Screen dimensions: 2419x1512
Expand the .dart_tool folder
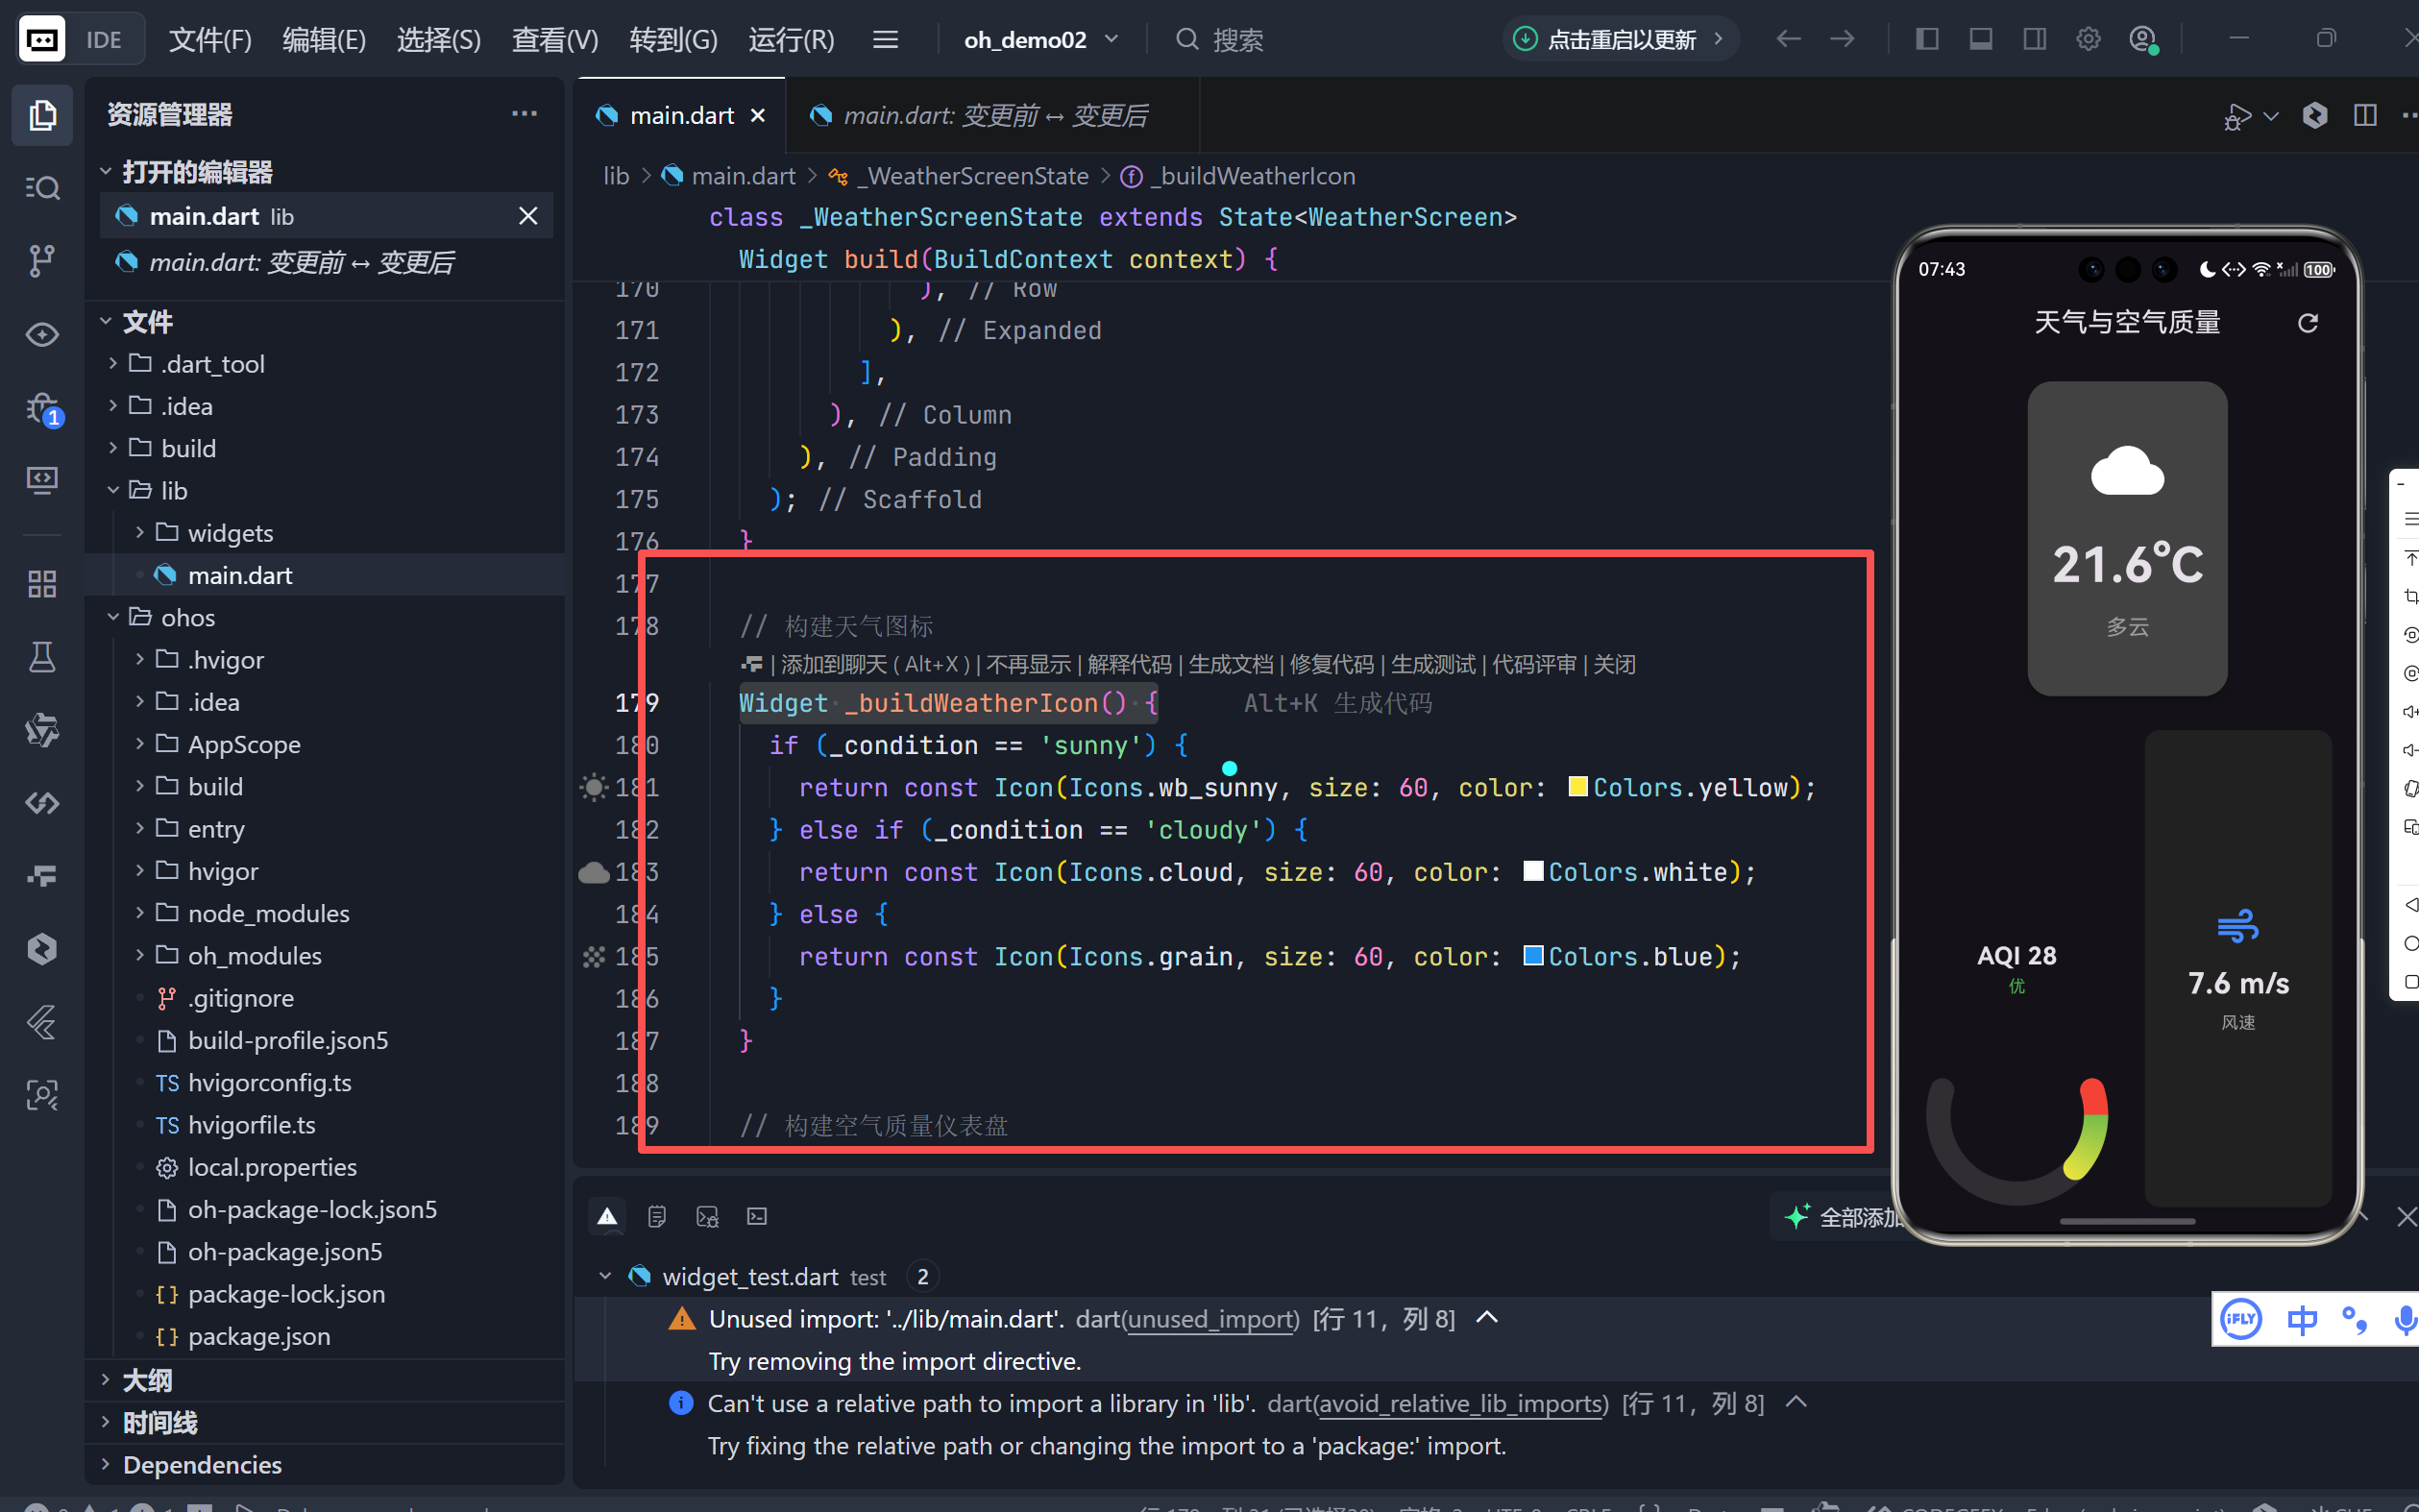pos(212,364)
